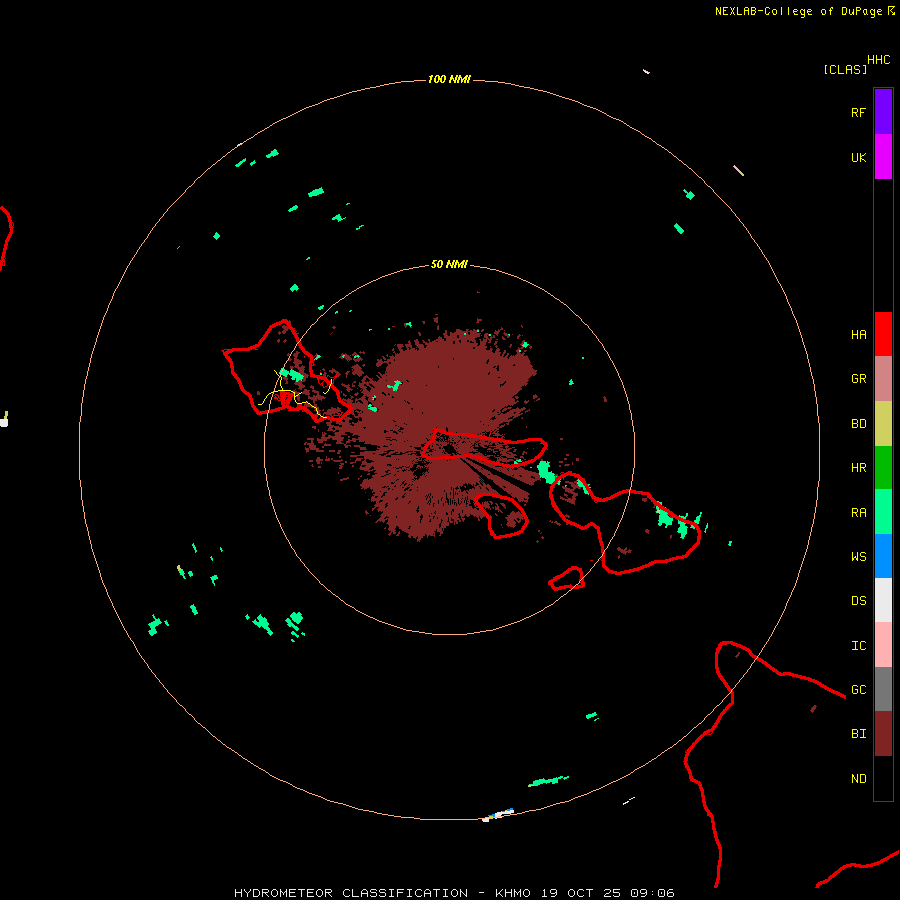The image size is (900, 900).
Task: Click the GC legend label
Action: (858, 690)
